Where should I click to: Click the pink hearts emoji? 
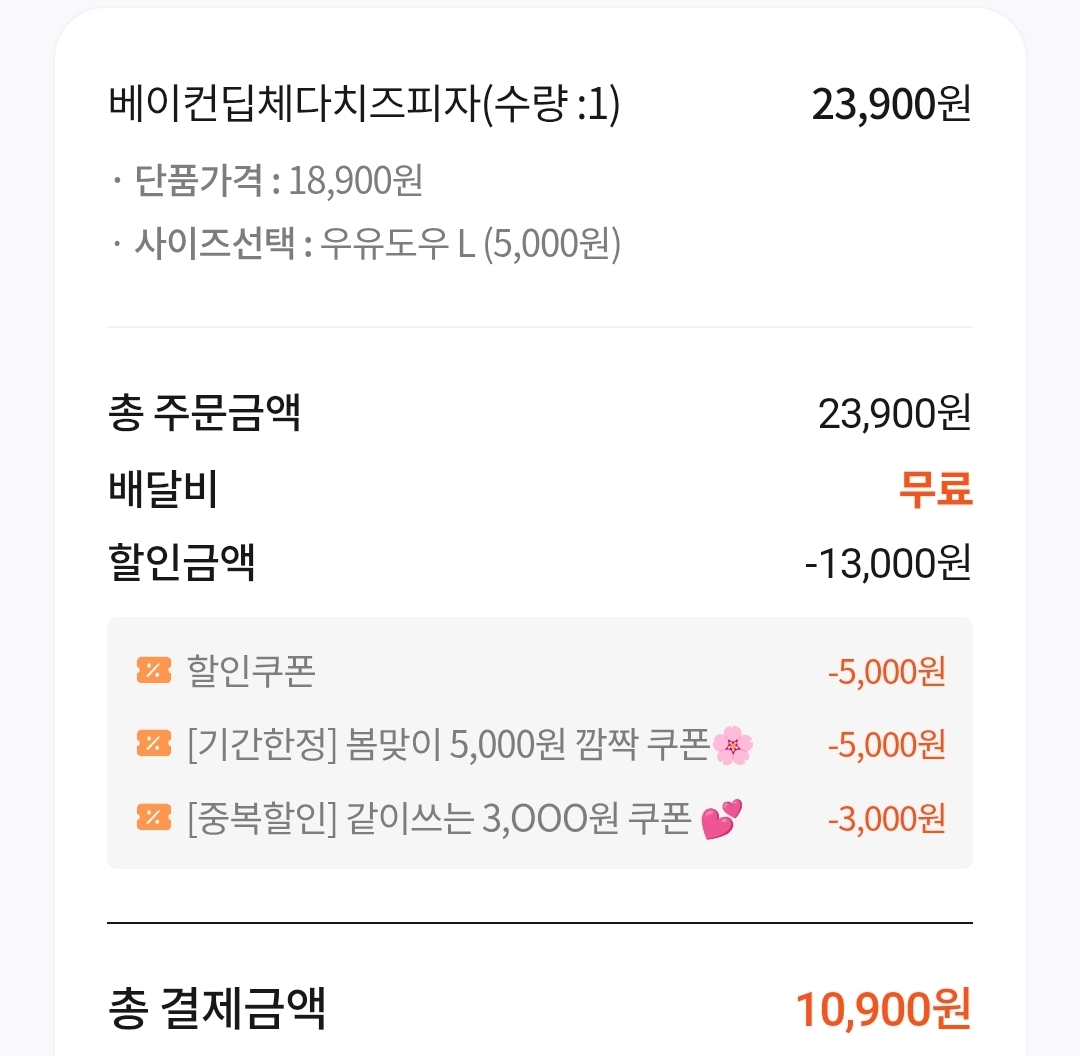[x=721, y=819]
